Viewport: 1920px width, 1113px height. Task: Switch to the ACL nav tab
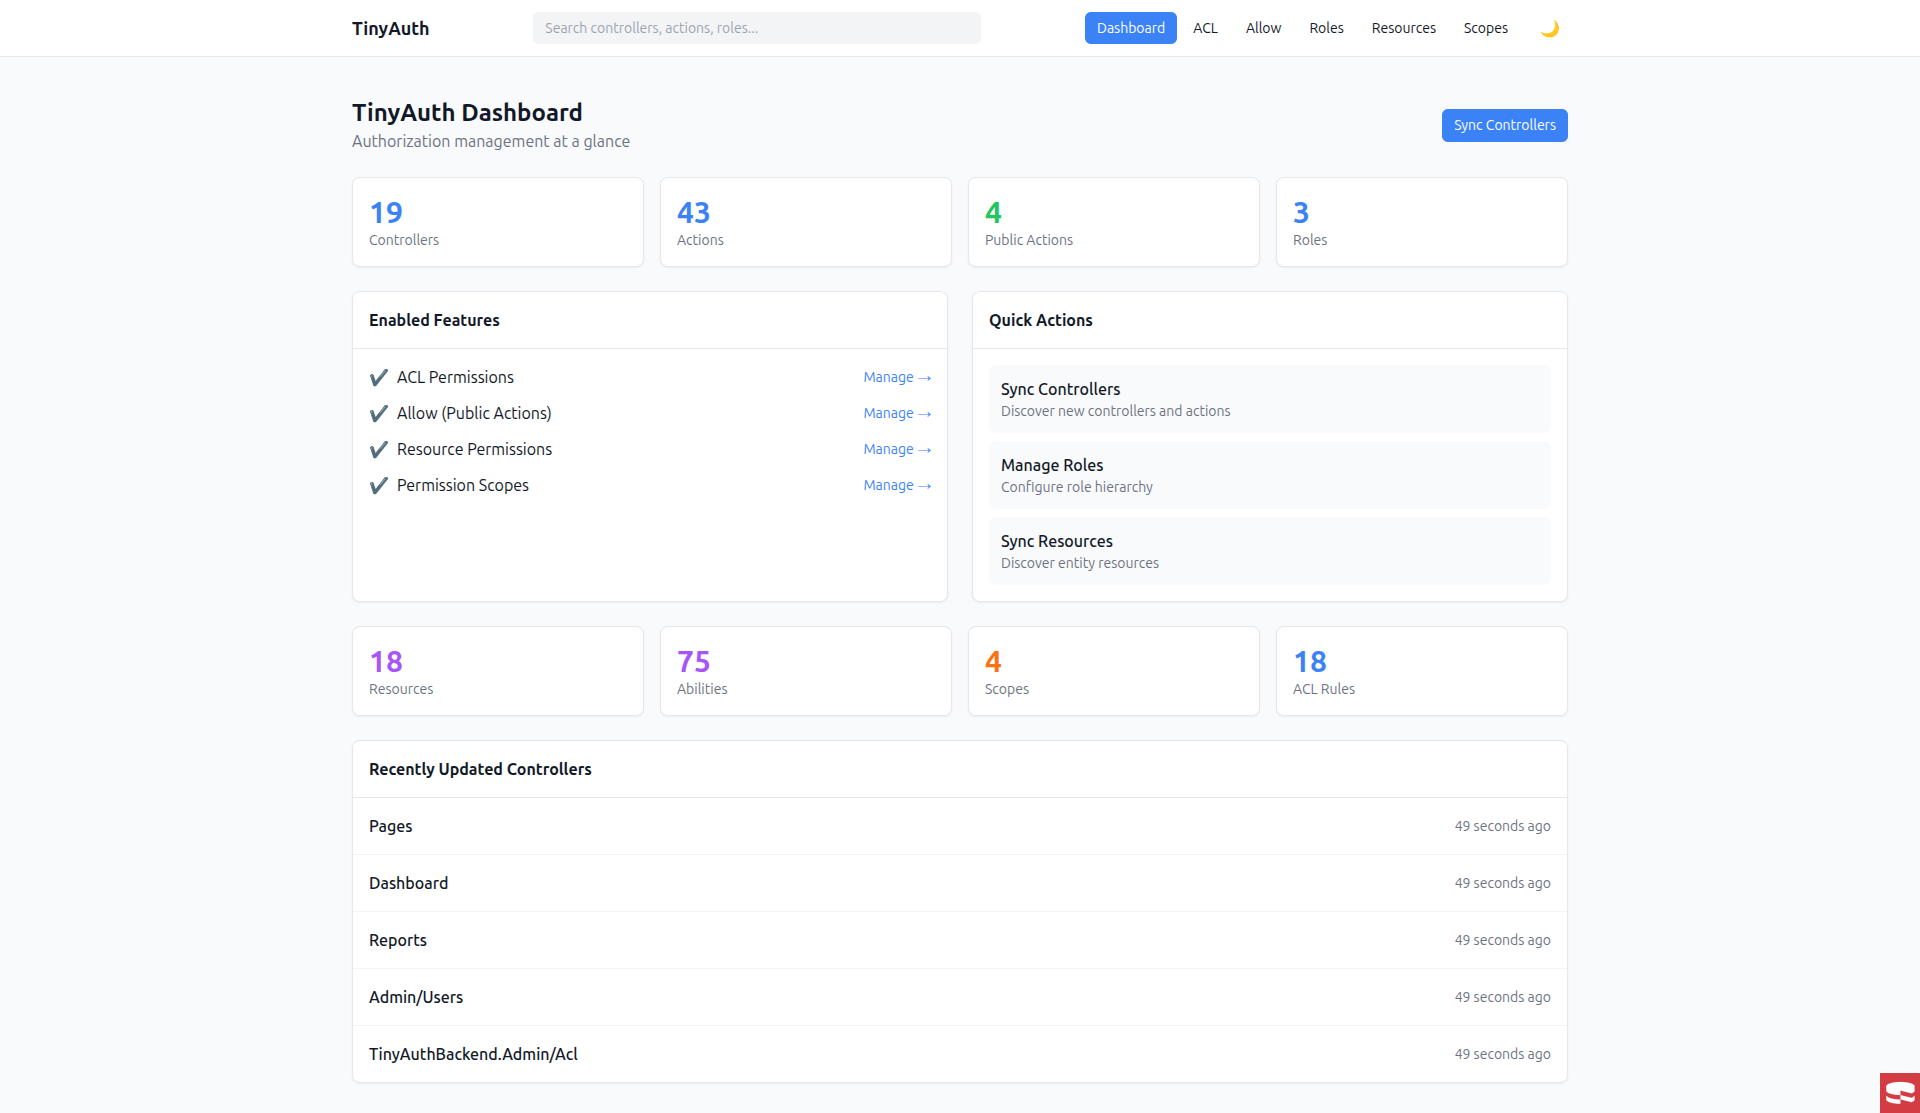1205,28
